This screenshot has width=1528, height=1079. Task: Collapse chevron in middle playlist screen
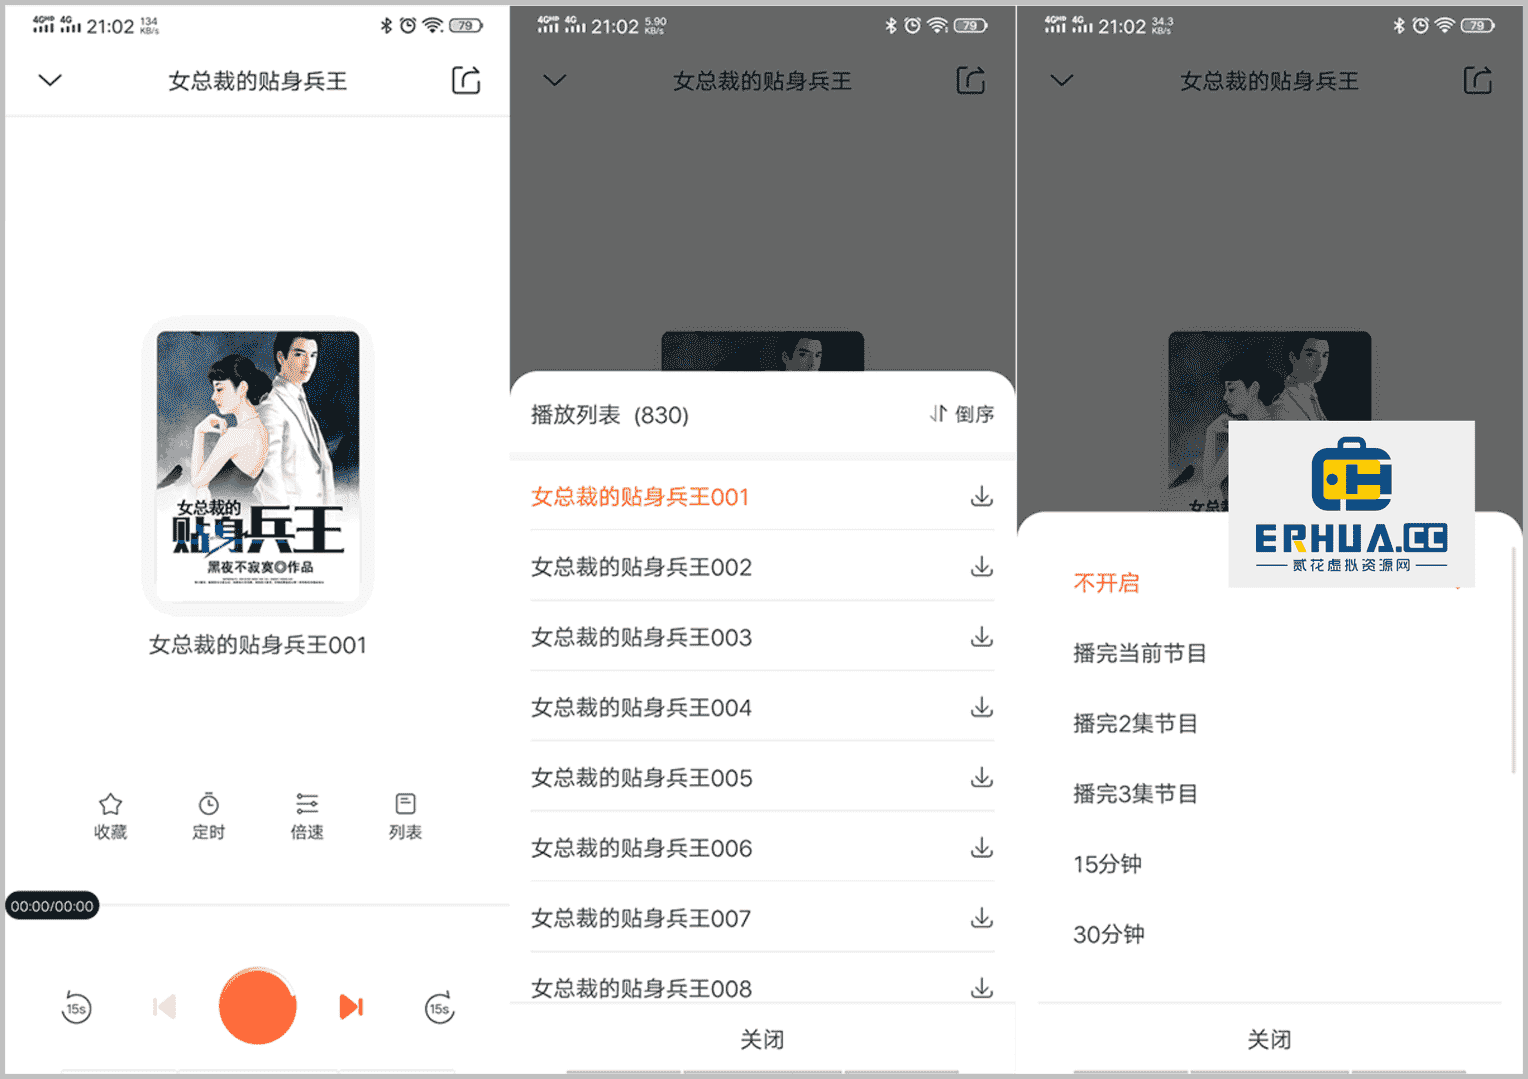pyautogui.click(x=555, y=80)
